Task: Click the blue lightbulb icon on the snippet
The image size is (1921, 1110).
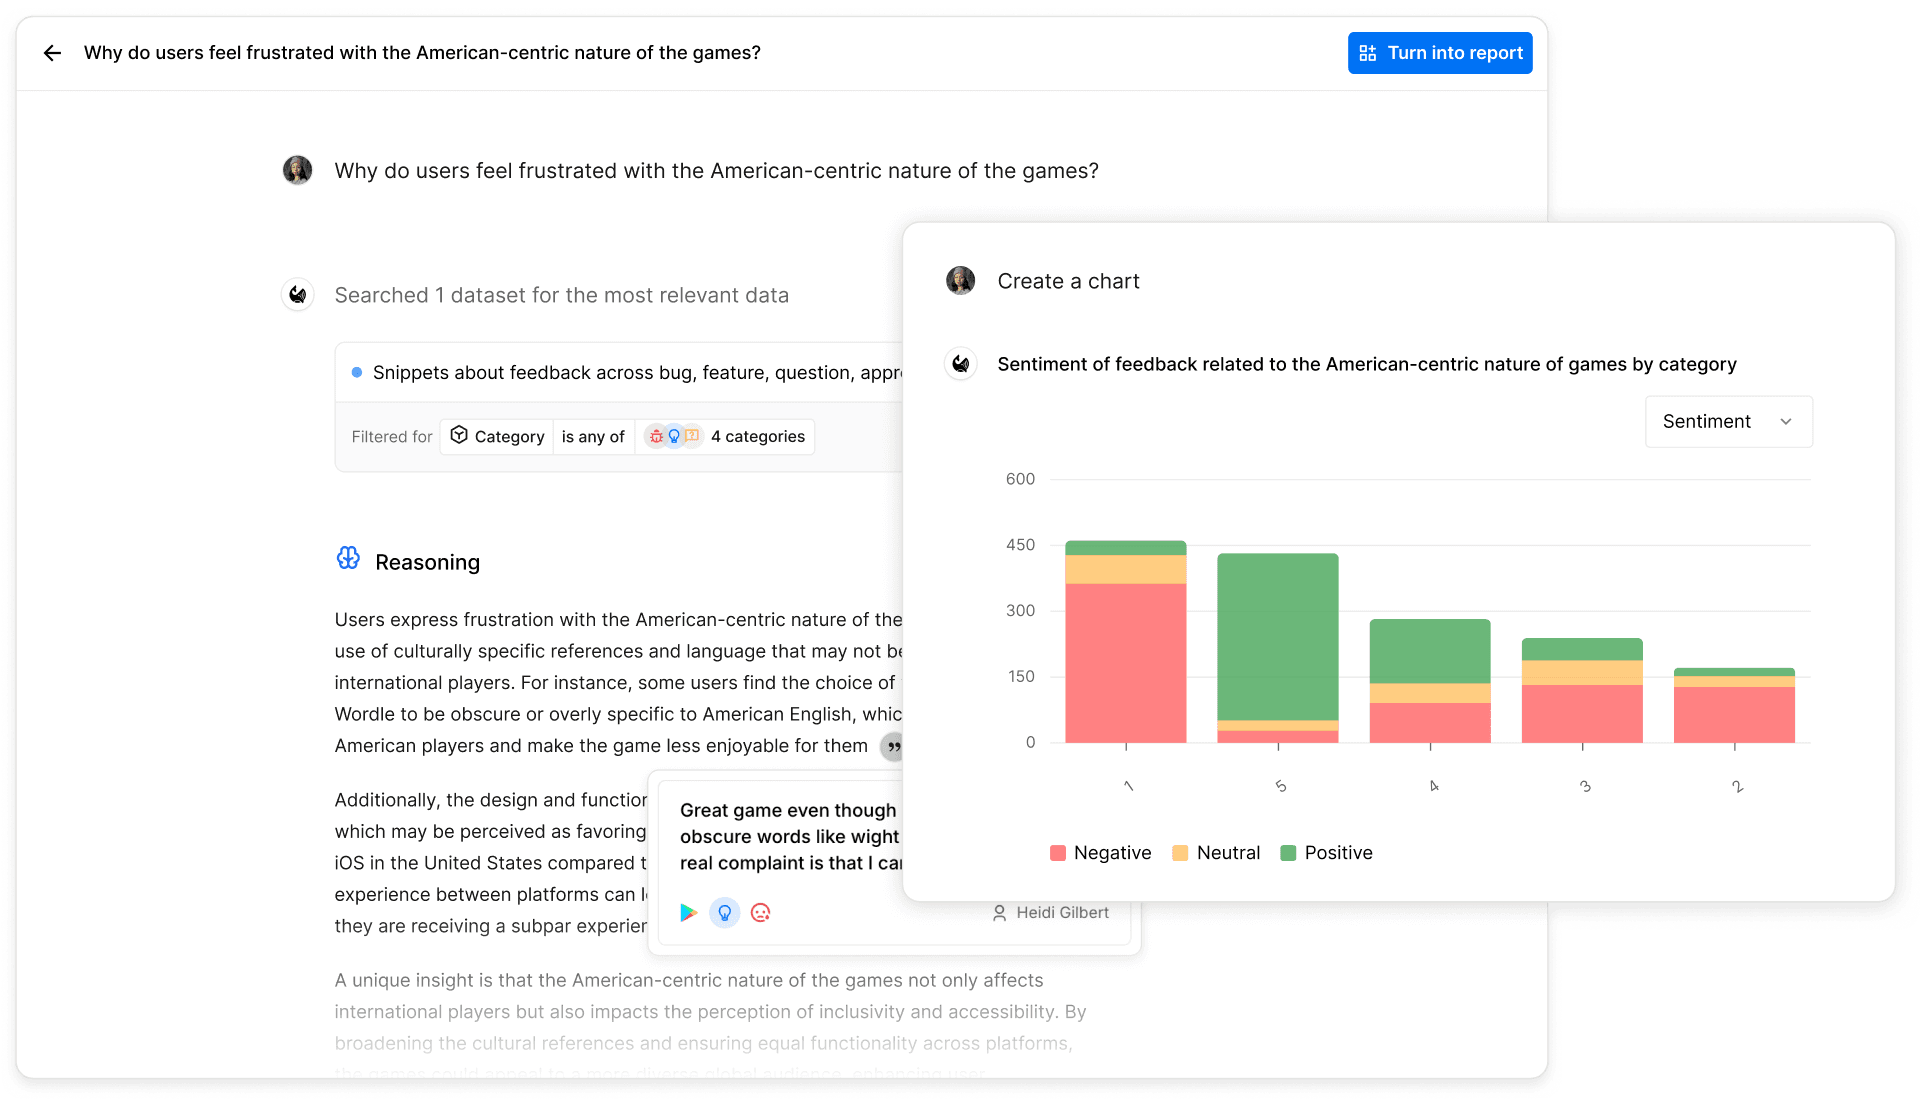Action: [x=725, y=912]
